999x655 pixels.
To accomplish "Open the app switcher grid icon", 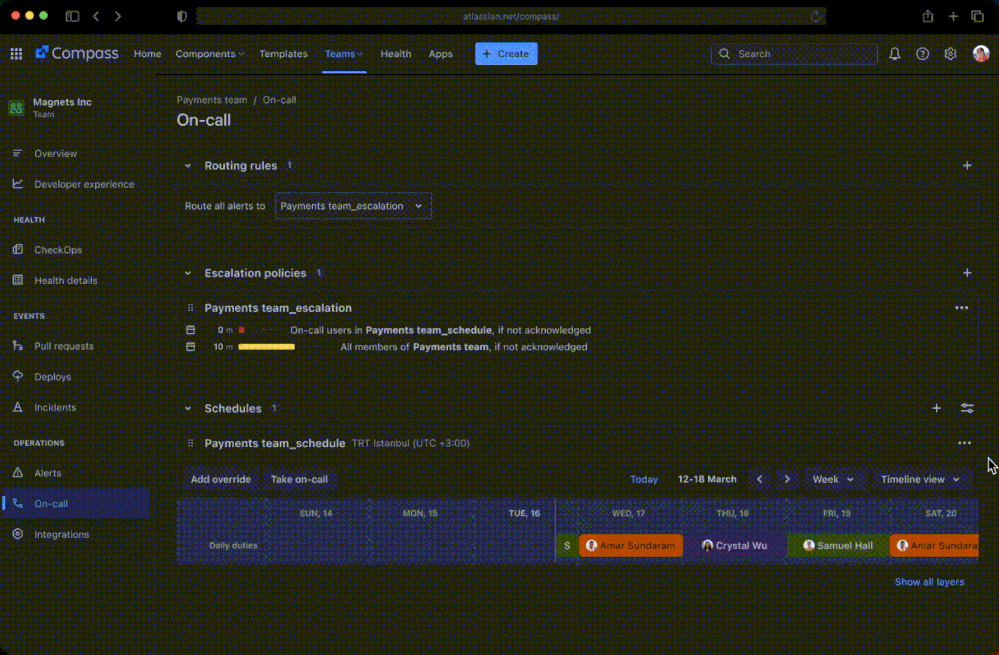I will point(17,54).
